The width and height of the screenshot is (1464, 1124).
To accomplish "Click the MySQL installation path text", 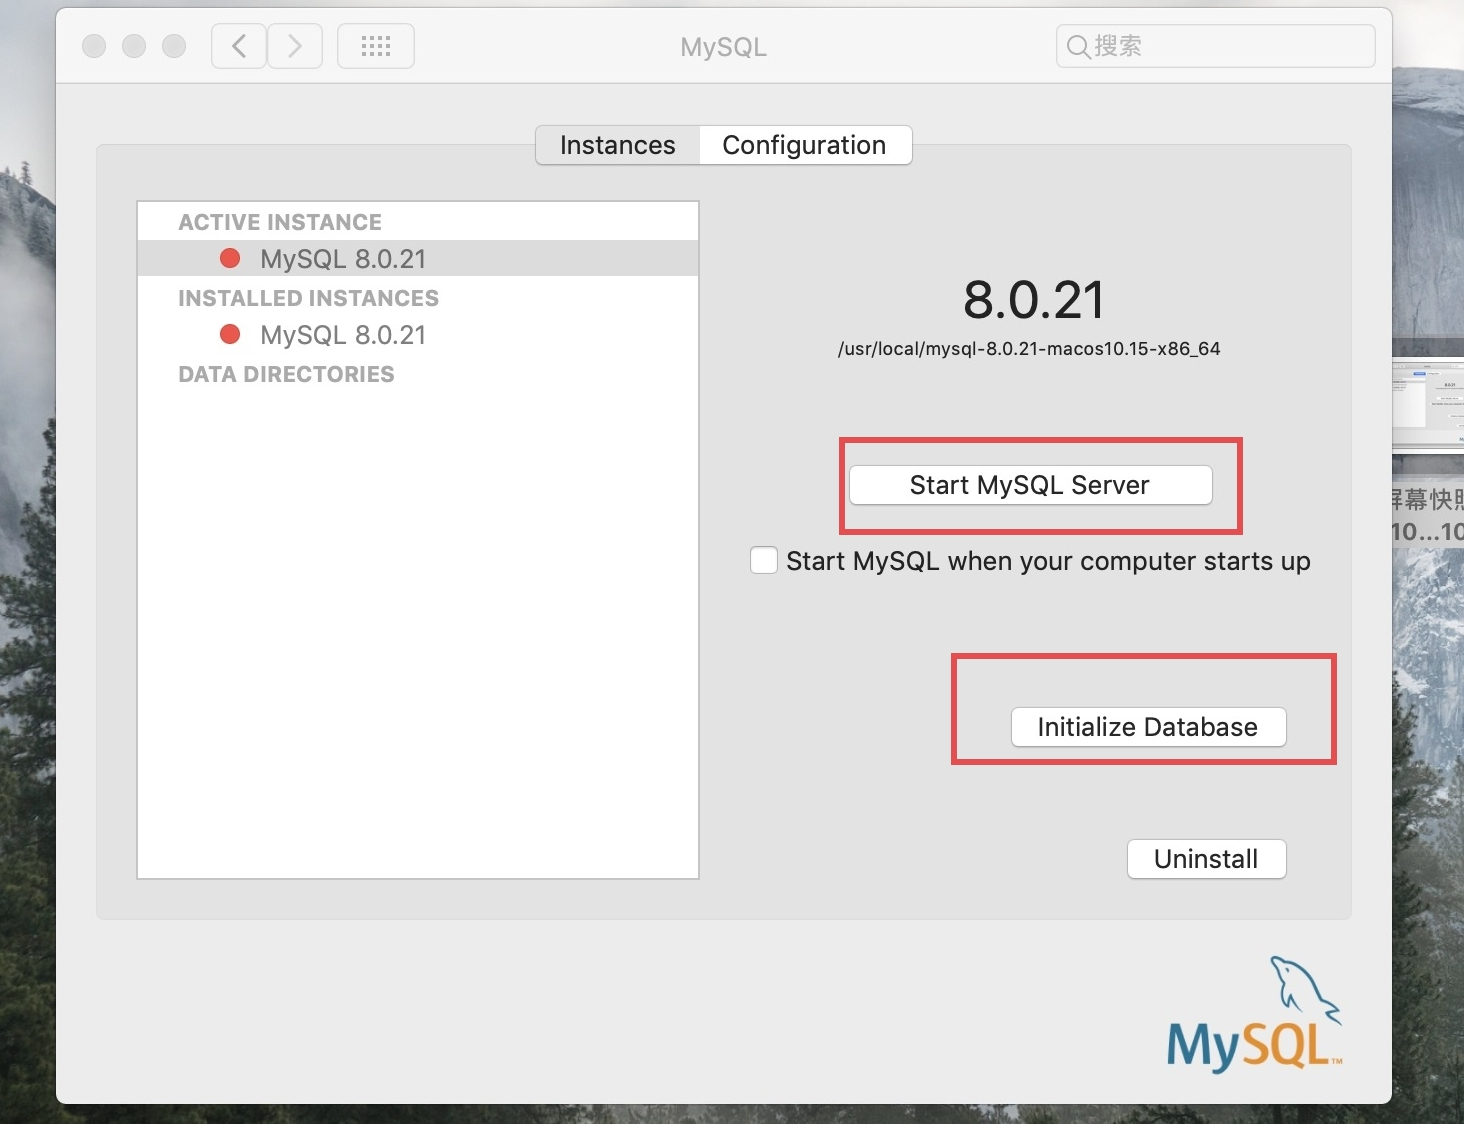I will [1029, 349].
